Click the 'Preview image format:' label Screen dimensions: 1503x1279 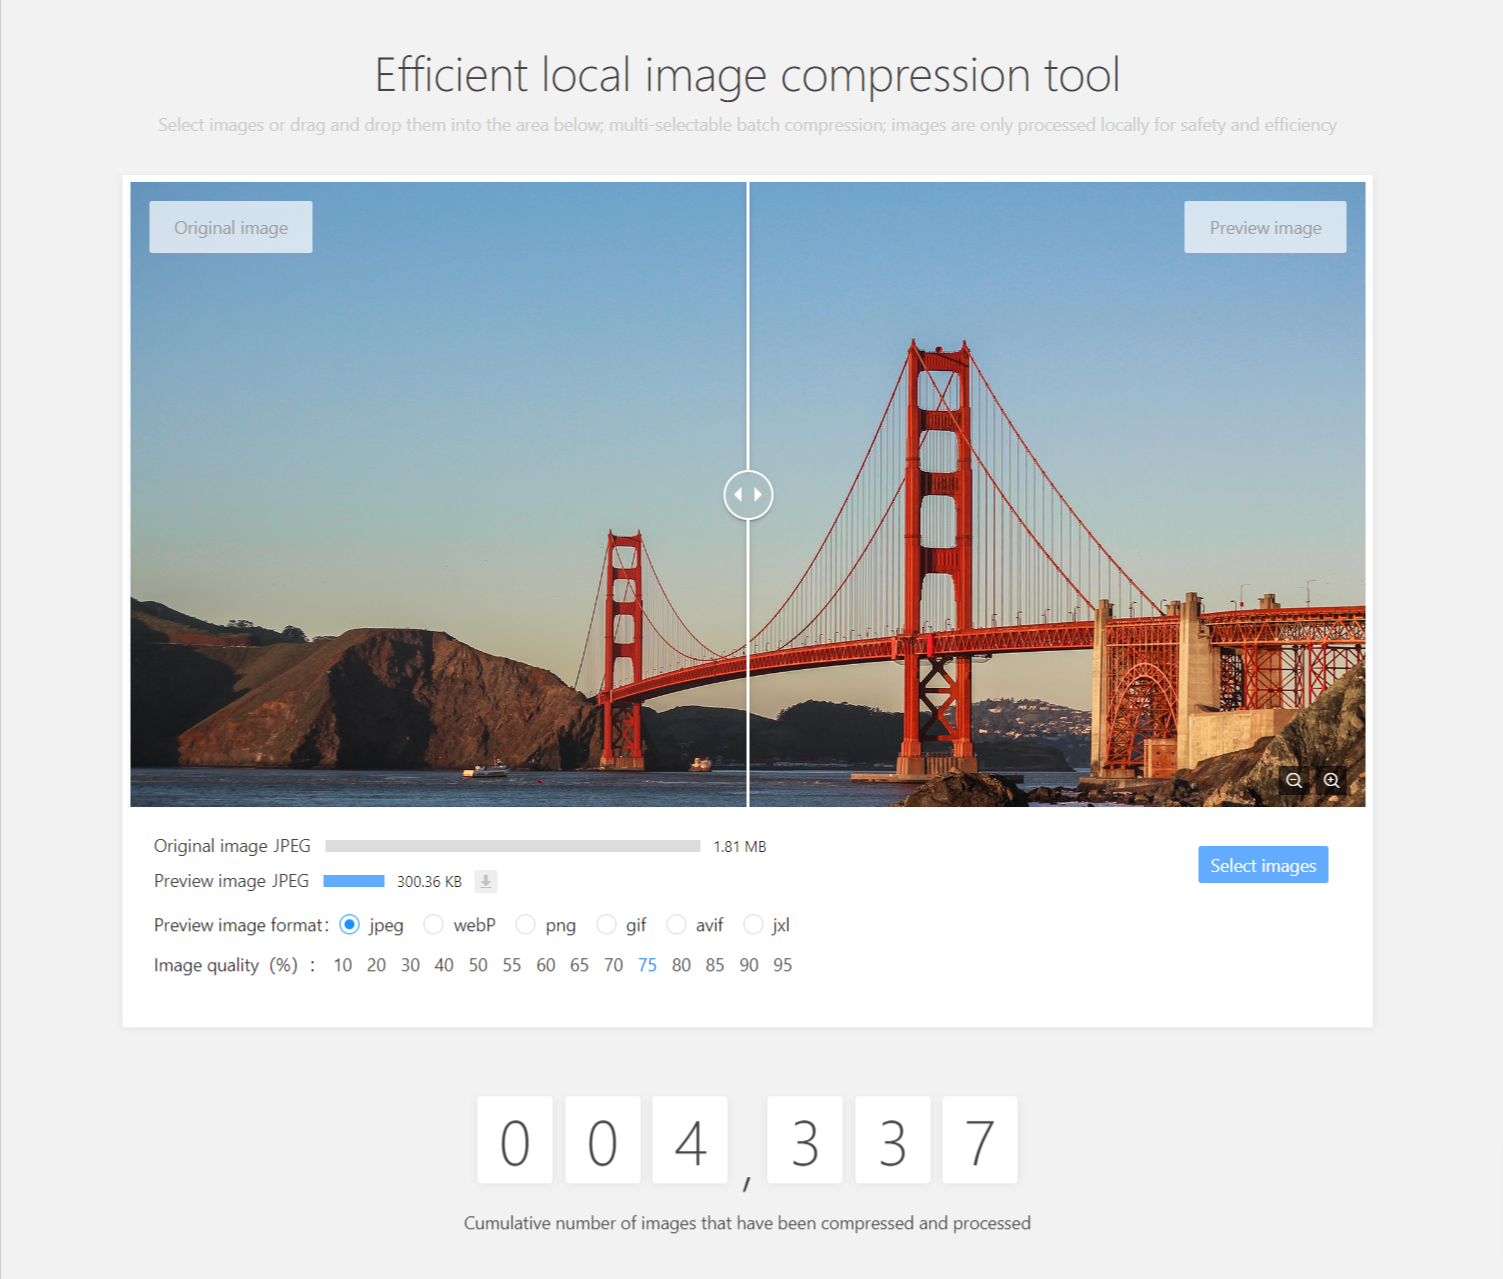coord(241,925)
